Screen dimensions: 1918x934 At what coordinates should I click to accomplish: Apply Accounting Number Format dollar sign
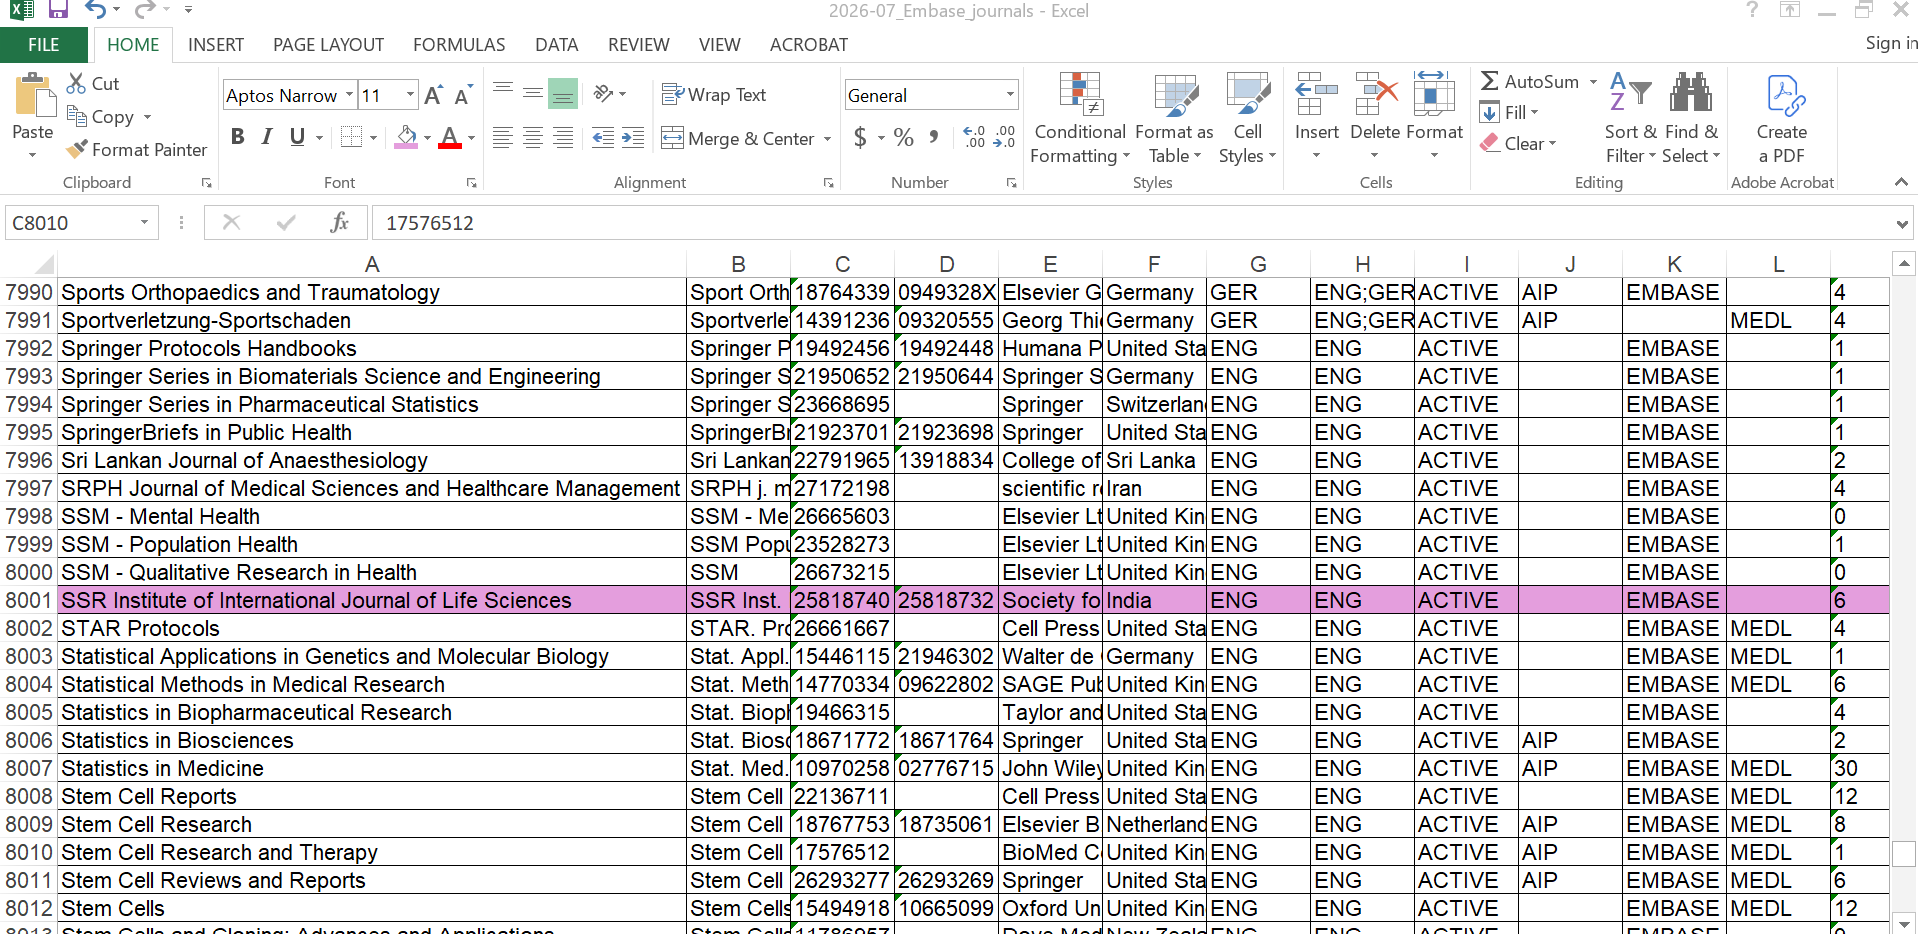(860, 138)
